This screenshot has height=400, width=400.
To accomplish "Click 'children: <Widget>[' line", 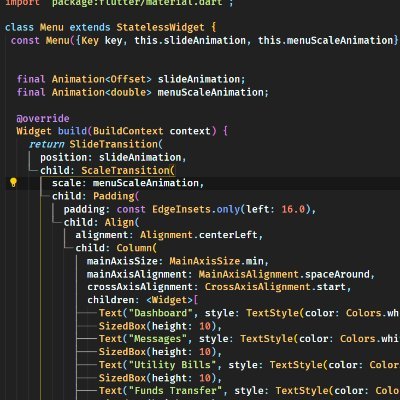I will pyautogui.click(x=143, y=300).
